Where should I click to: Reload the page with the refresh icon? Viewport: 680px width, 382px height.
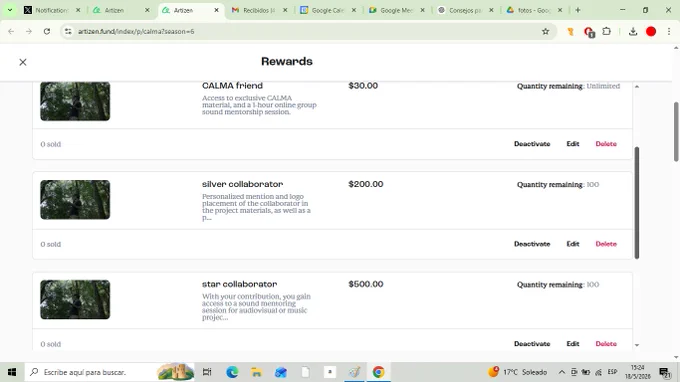(x=47, y=31)
